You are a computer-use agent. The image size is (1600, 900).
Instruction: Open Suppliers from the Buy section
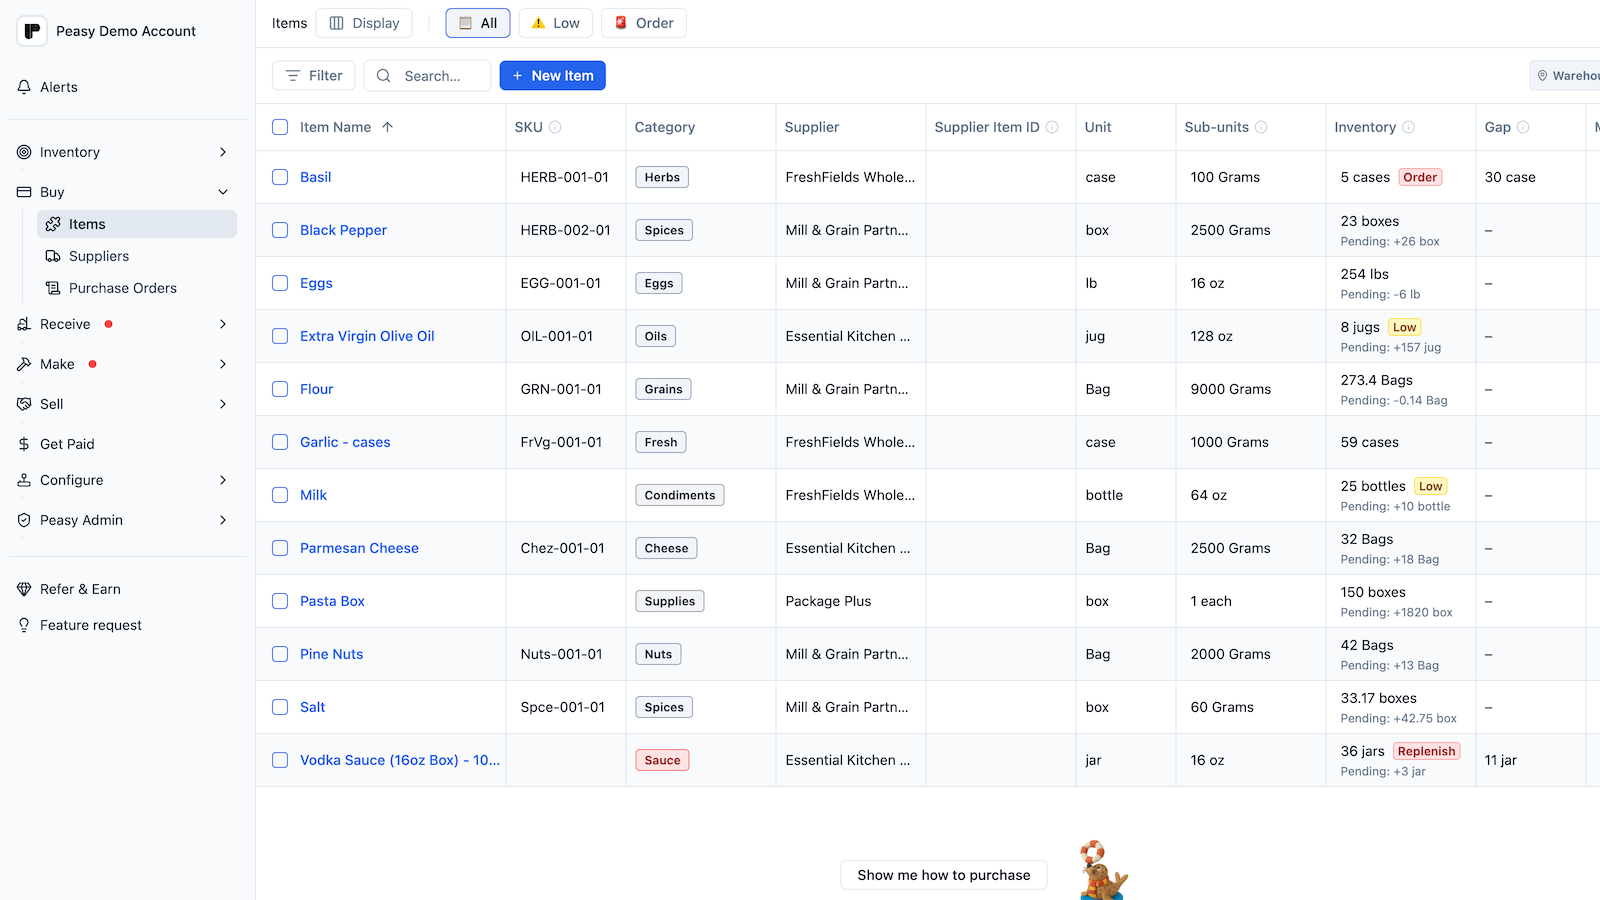[99, 256]
